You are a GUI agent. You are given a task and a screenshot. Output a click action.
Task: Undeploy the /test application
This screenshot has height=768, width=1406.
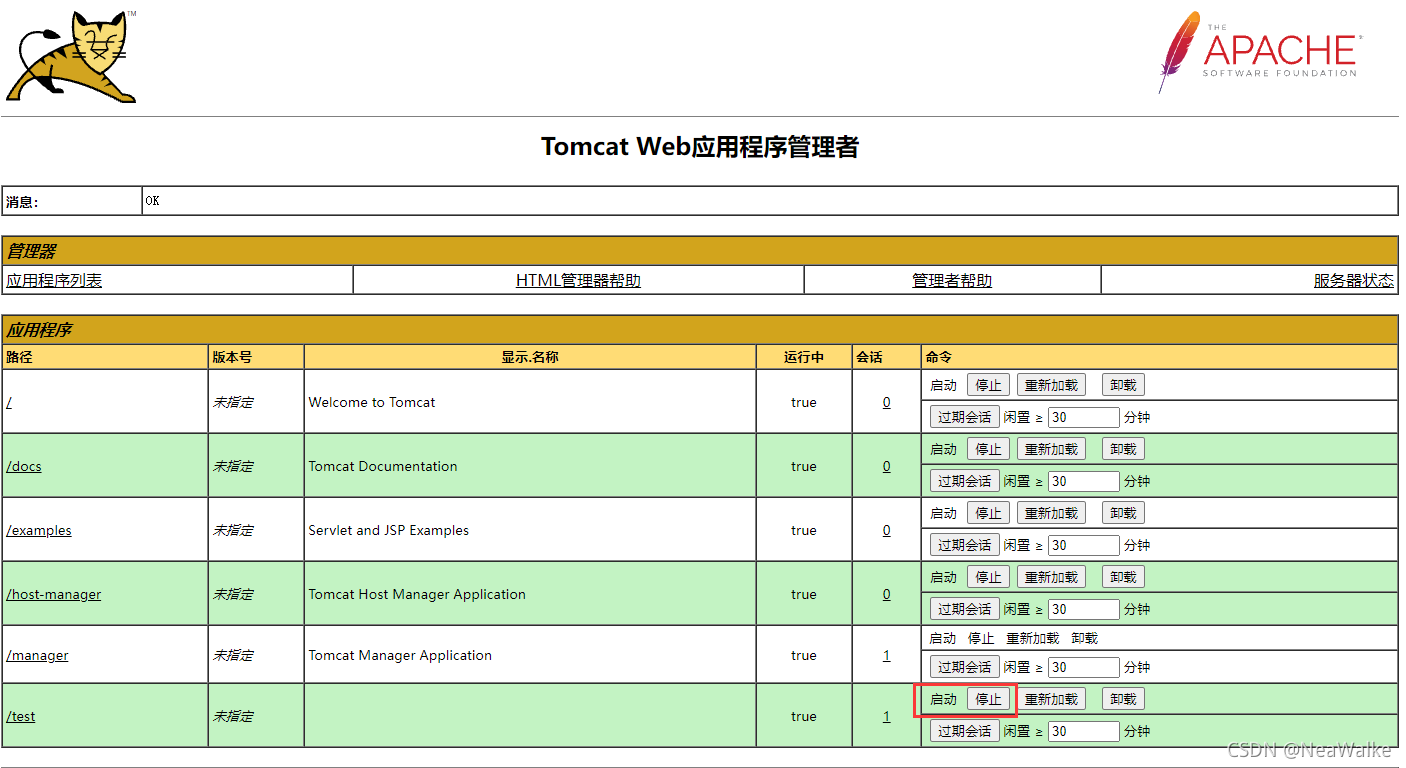(1123, 699)
